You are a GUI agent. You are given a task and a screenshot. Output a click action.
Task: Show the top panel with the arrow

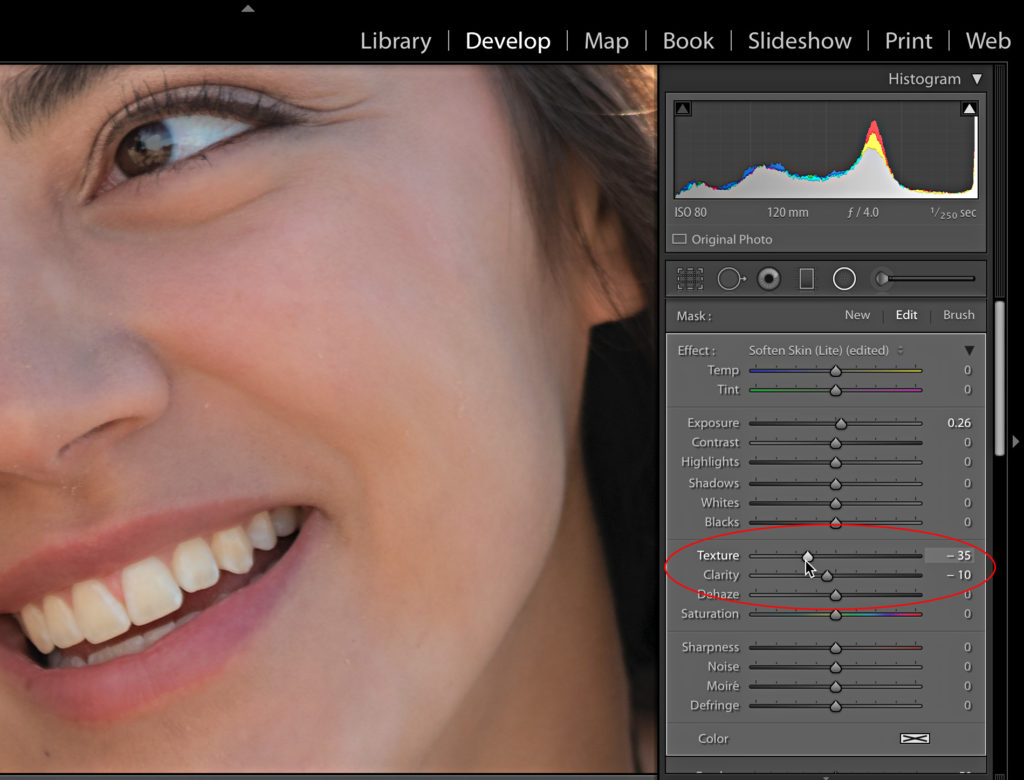[x=248, y=8]
